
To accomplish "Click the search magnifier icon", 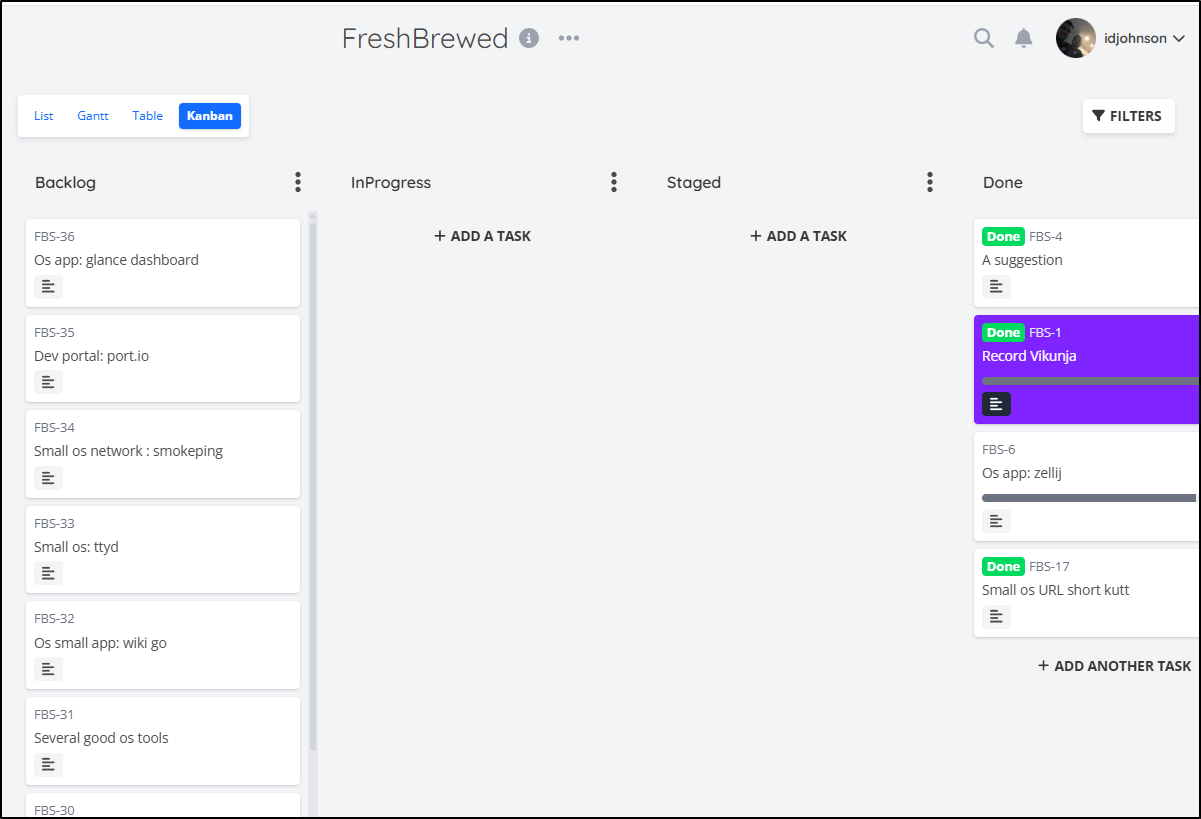I will tap(984, 38).
